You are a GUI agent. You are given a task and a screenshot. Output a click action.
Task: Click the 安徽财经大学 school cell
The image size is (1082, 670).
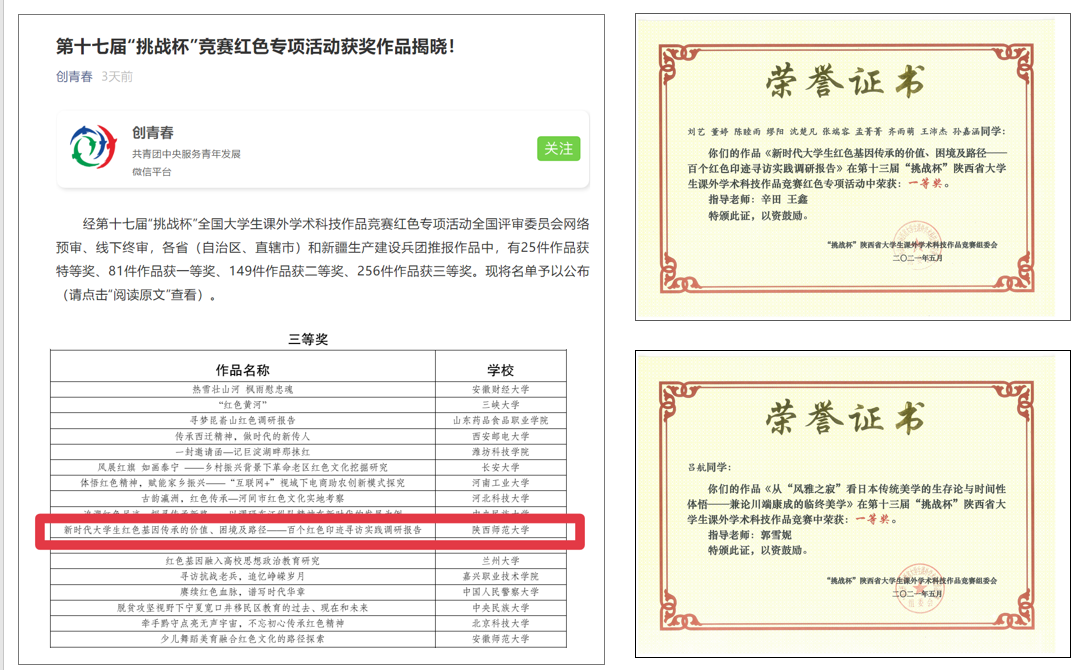[x=500, y=389]
